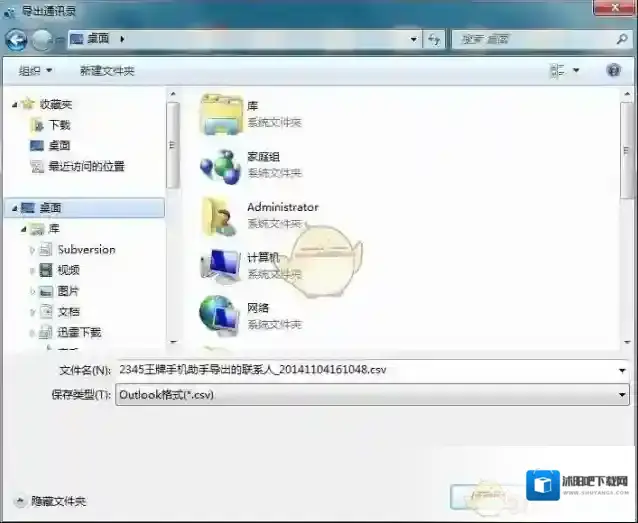This screenshot has height=523, width=638.
Task: Open the 组织 organize menu
Action: click(36, 71)
